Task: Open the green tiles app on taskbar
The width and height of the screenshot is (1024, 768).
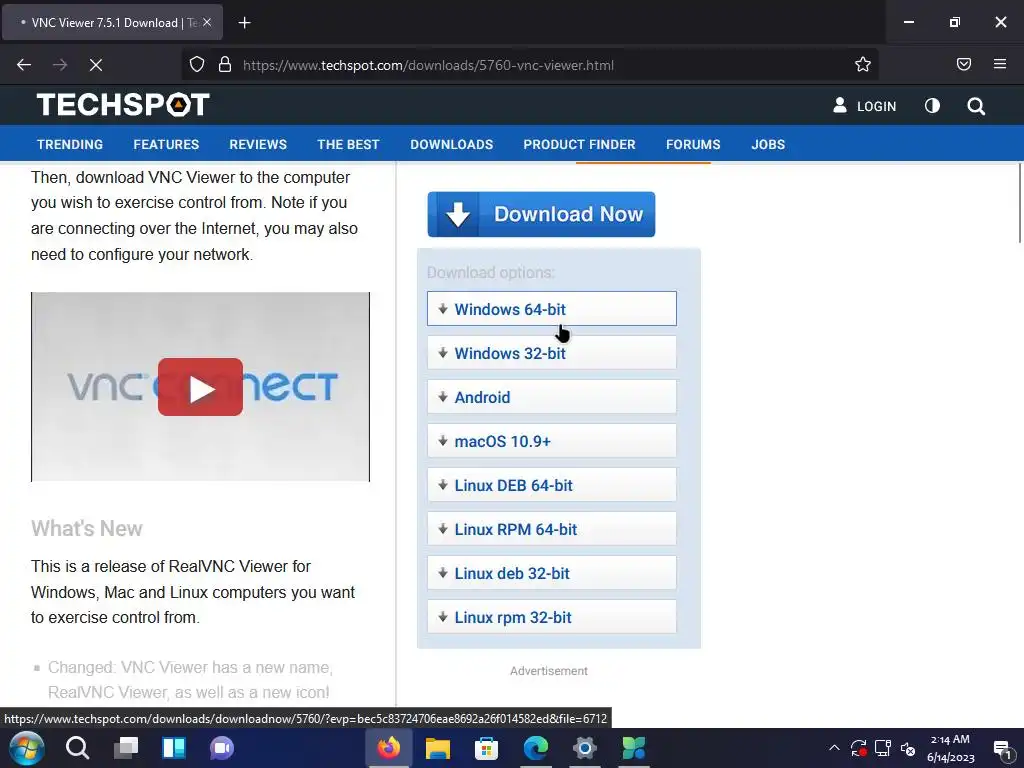Action: (633, 748)
